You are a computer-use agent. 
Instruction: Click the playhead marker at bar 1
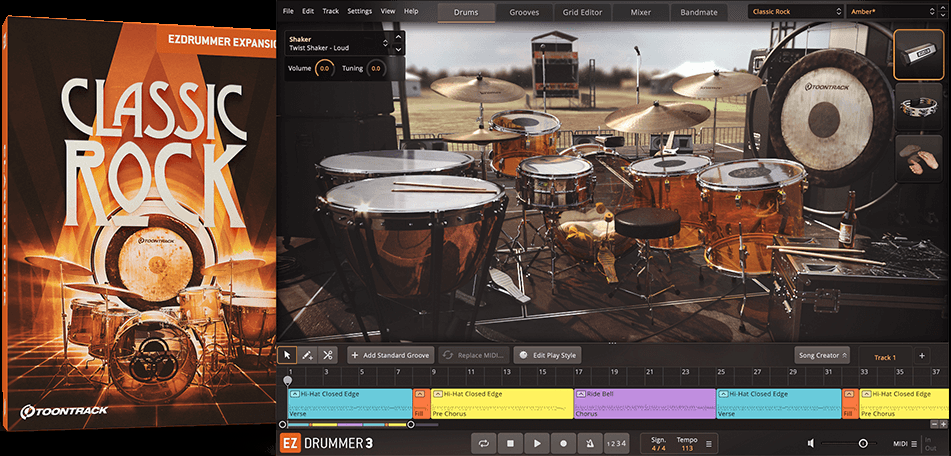(287, 381)
